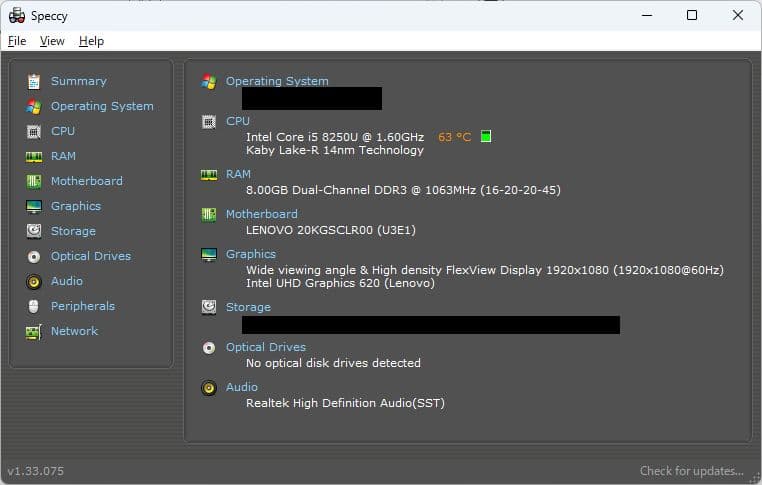The height and width of the screenshot is (485, 762).
Task: Click the Audio heading link in summary
Action: 242,387
